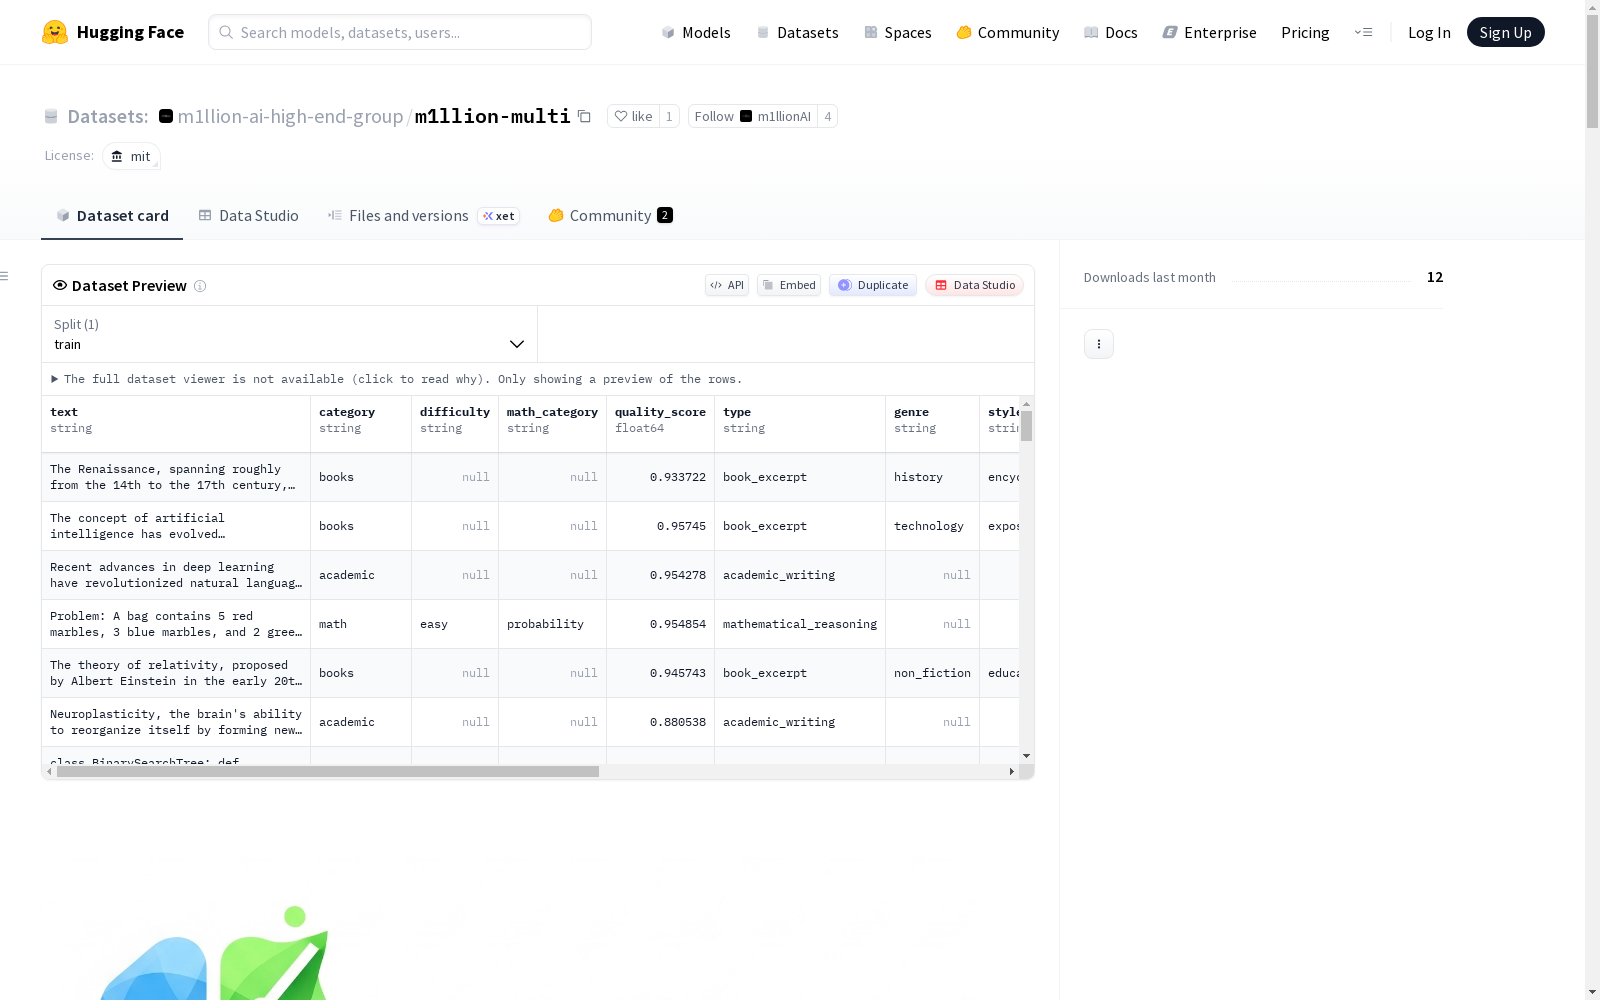
Task: Select the marbles Problem text cell
Action: click(x=176, y=624)
